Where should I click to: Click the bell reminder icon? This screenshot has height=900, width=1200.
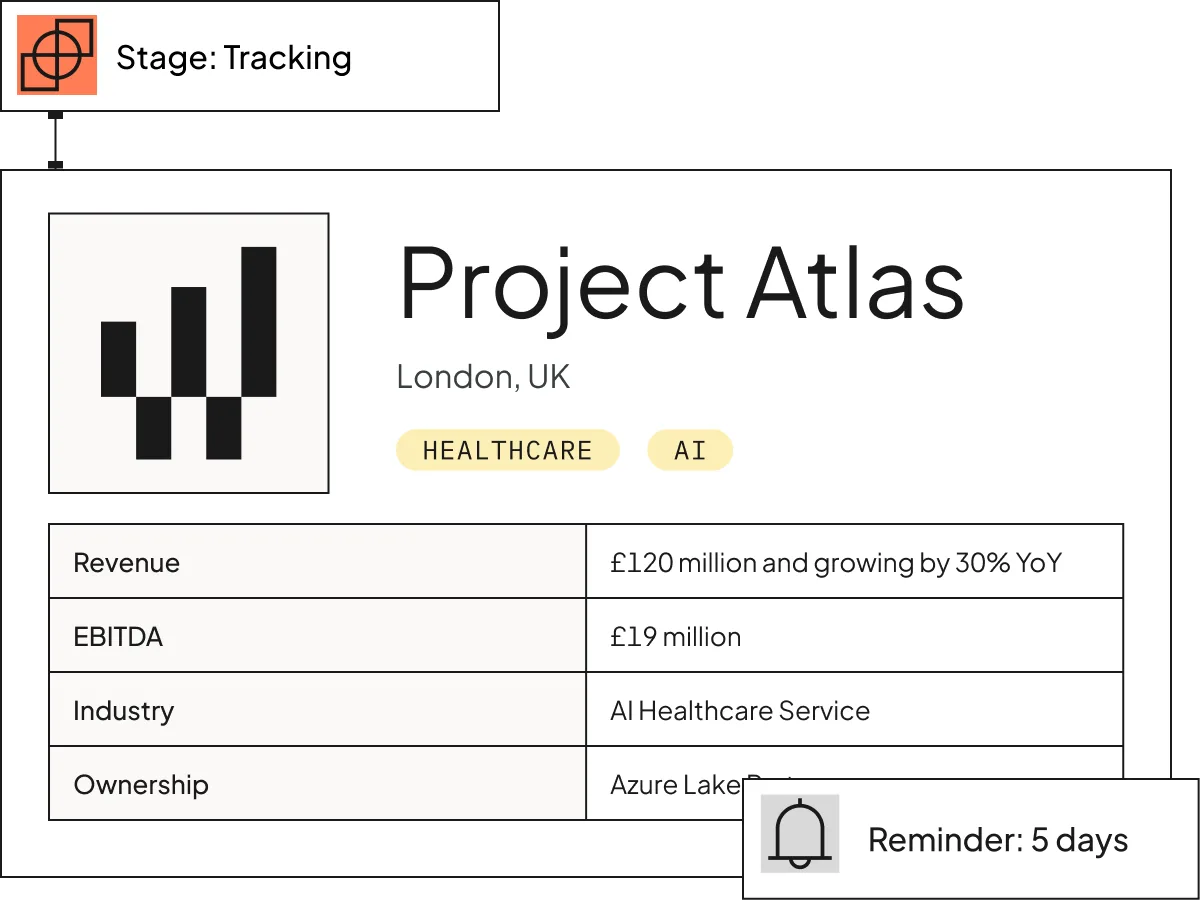pyautogui.click(x=800, y=833)
